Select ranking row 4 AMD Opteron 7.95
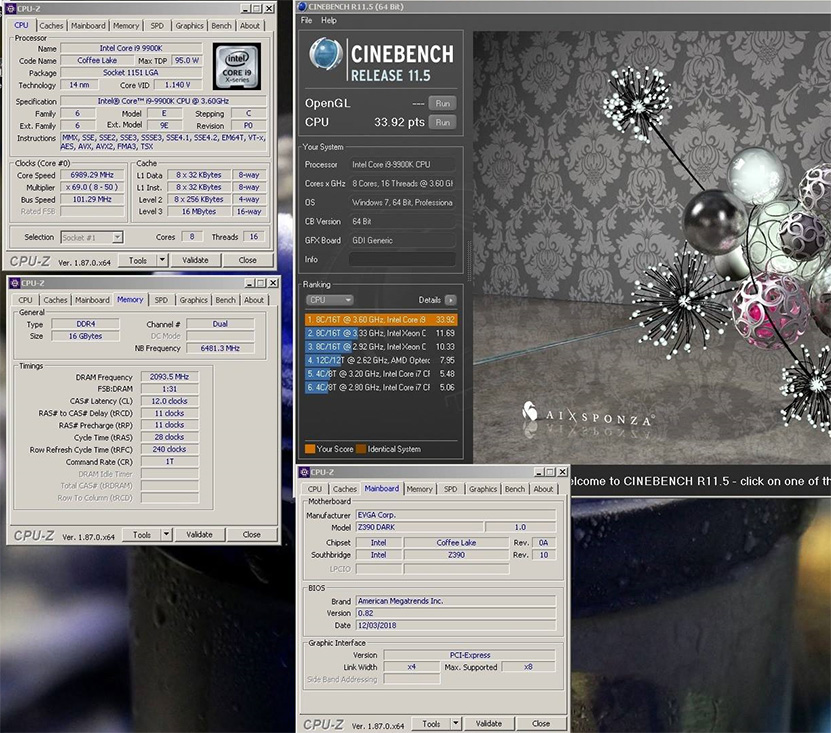 point(381,360)
